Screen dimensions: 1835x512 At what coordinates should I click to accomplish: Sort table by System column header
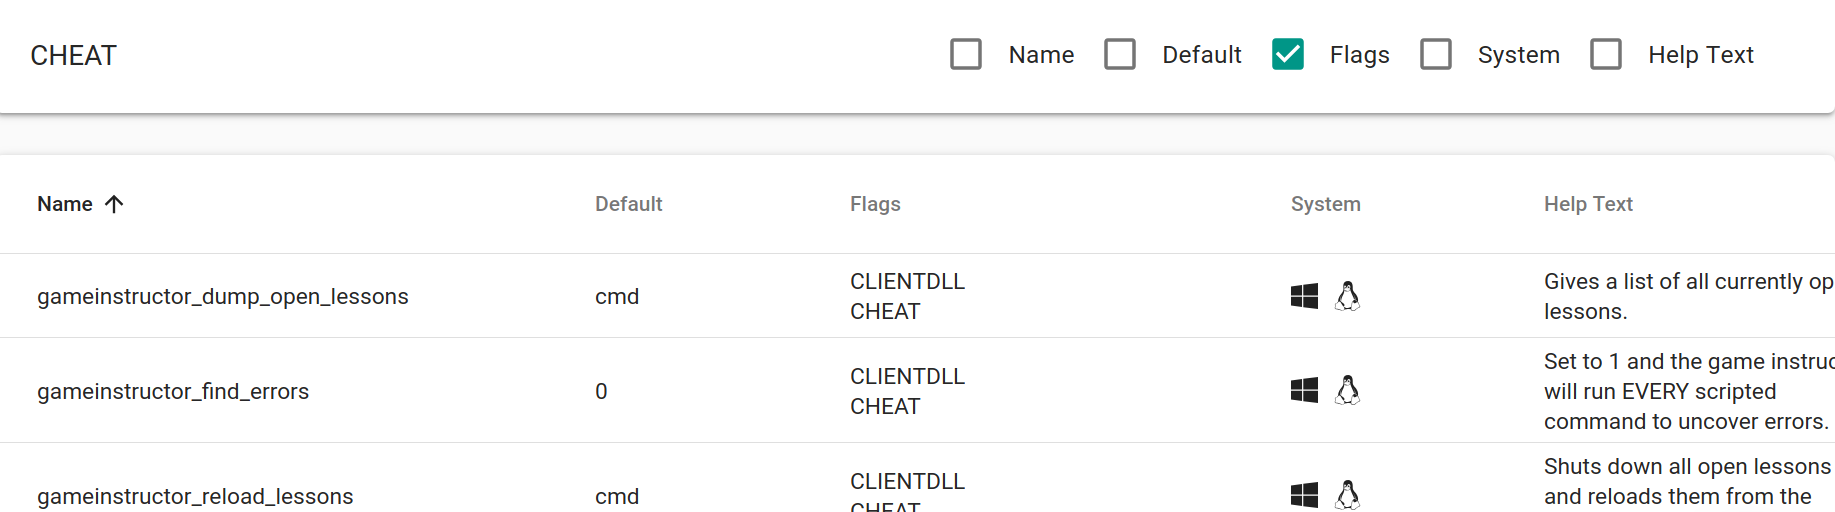tap(1325, 204)
